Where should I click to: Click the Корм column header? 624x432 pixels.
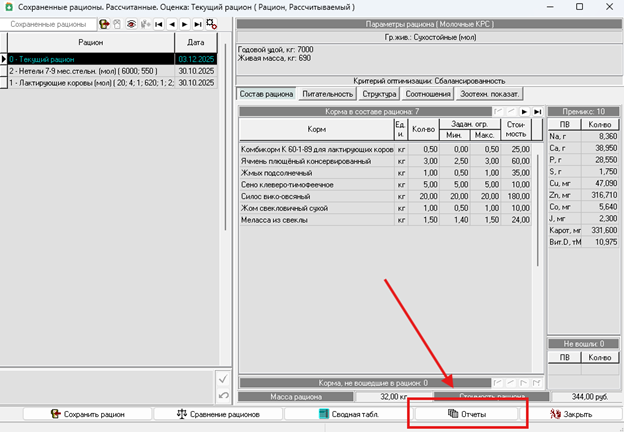pos(316,129)
